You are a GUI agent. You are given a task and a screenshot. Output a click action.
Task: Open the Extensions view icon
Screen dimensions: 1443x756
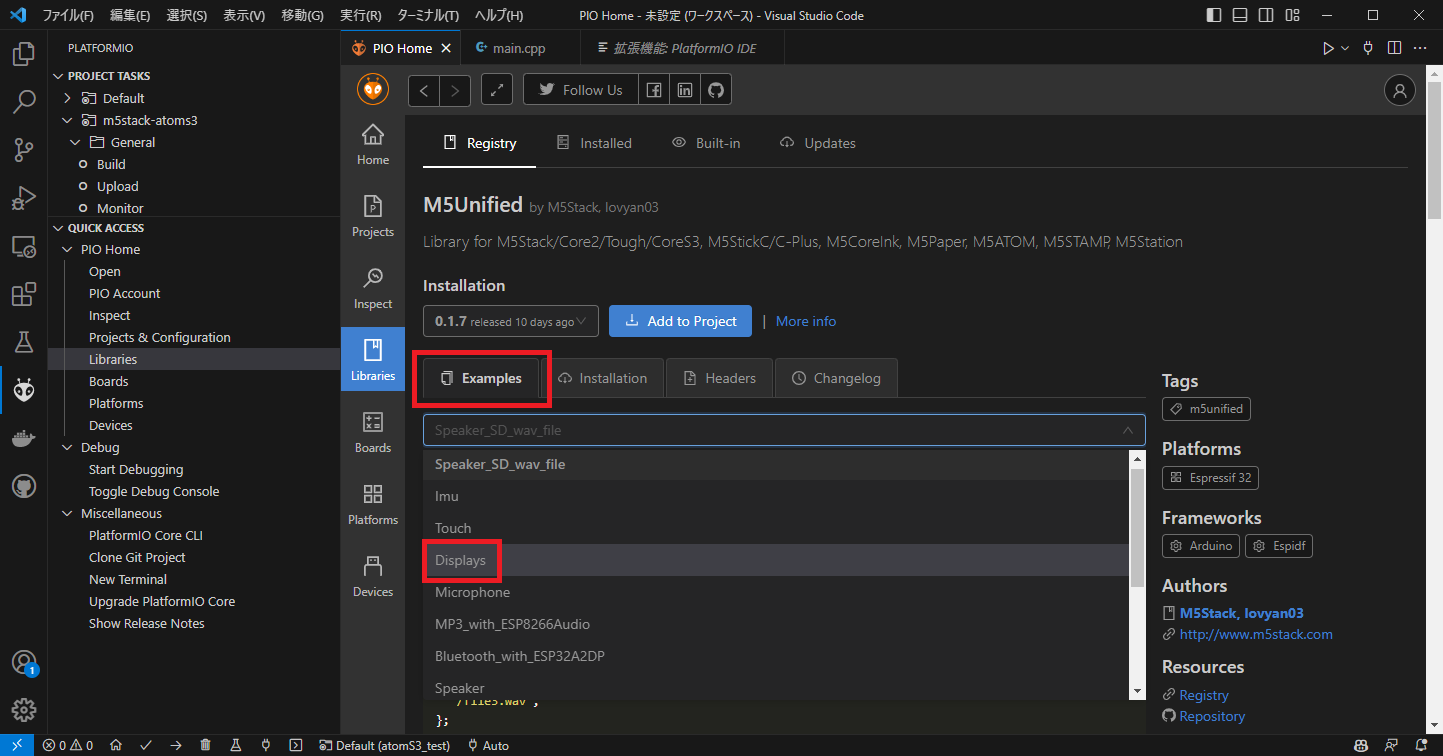(24, 295)
